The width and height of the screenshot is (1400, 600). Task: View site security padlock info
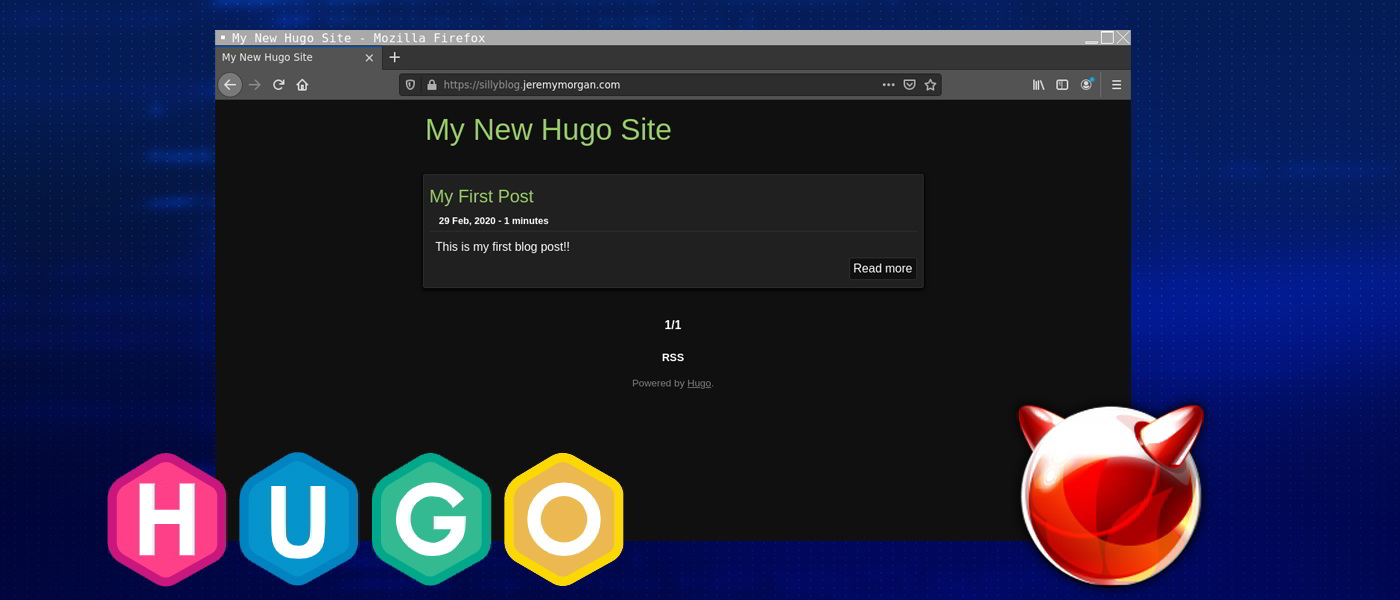tap(432, 85)
